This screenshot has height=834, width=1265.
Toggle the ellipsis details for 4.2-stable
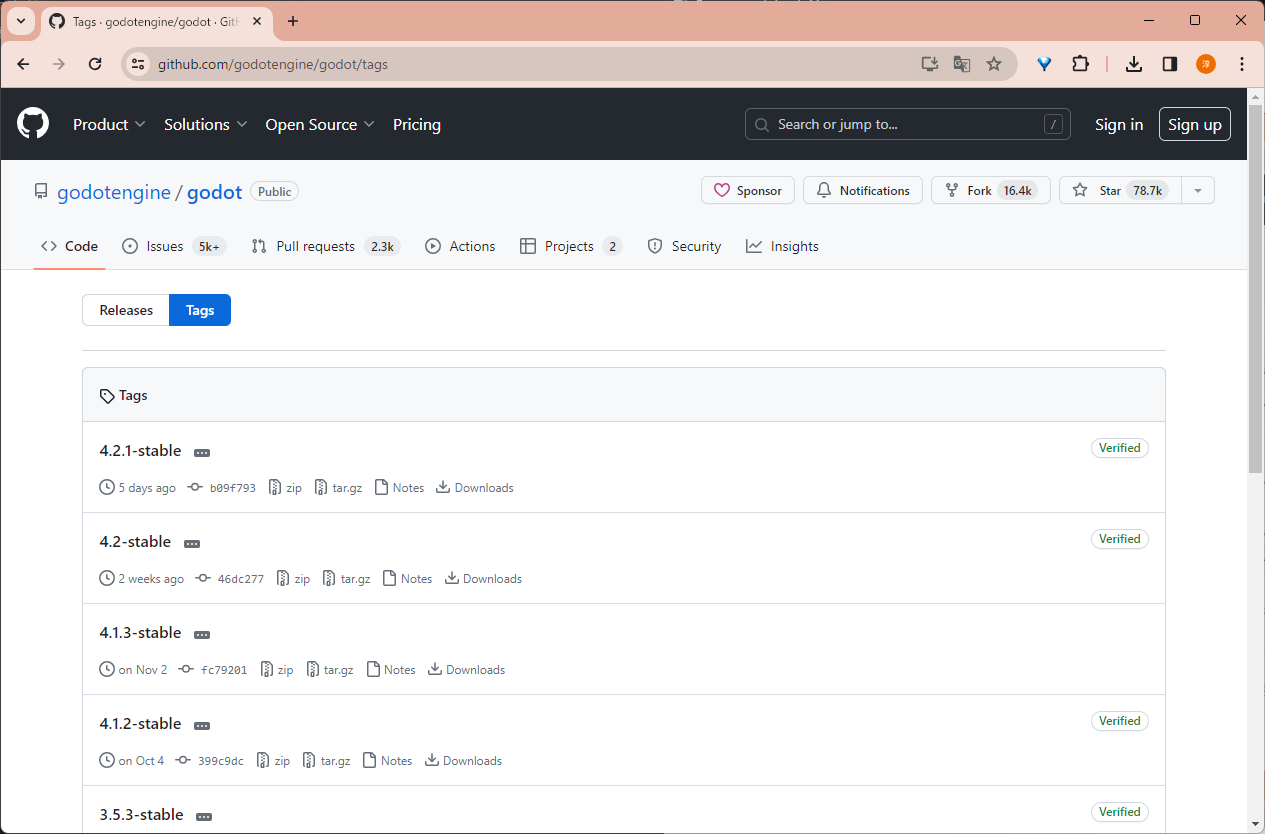click(x=192, y=544)
